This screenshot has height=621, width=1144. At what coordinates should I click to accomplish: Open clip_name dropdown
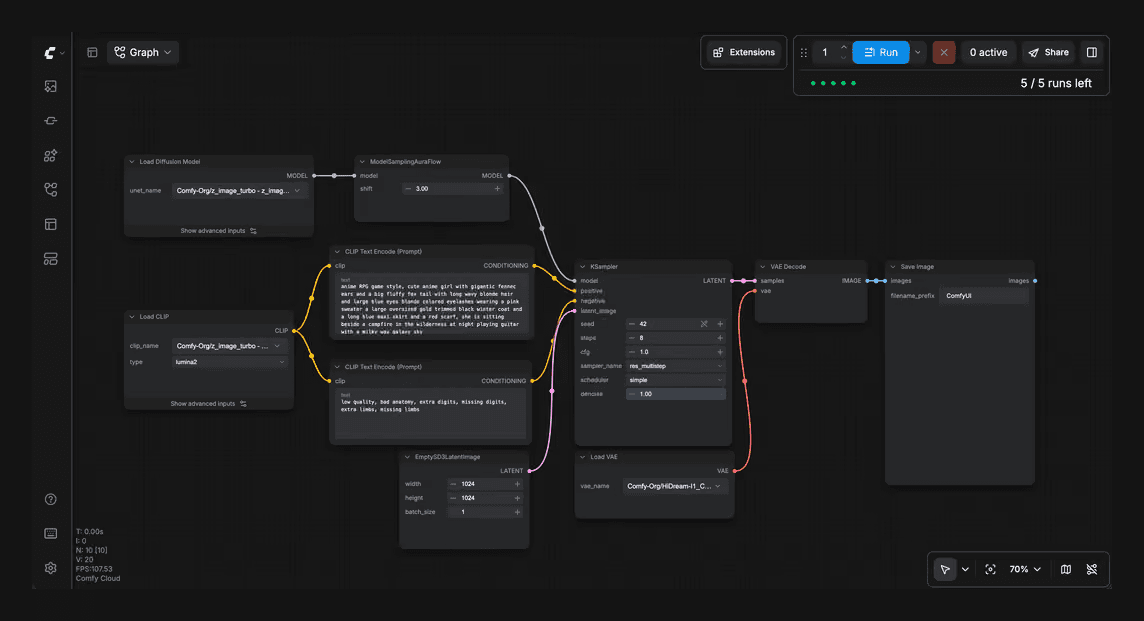pos(229,346)
